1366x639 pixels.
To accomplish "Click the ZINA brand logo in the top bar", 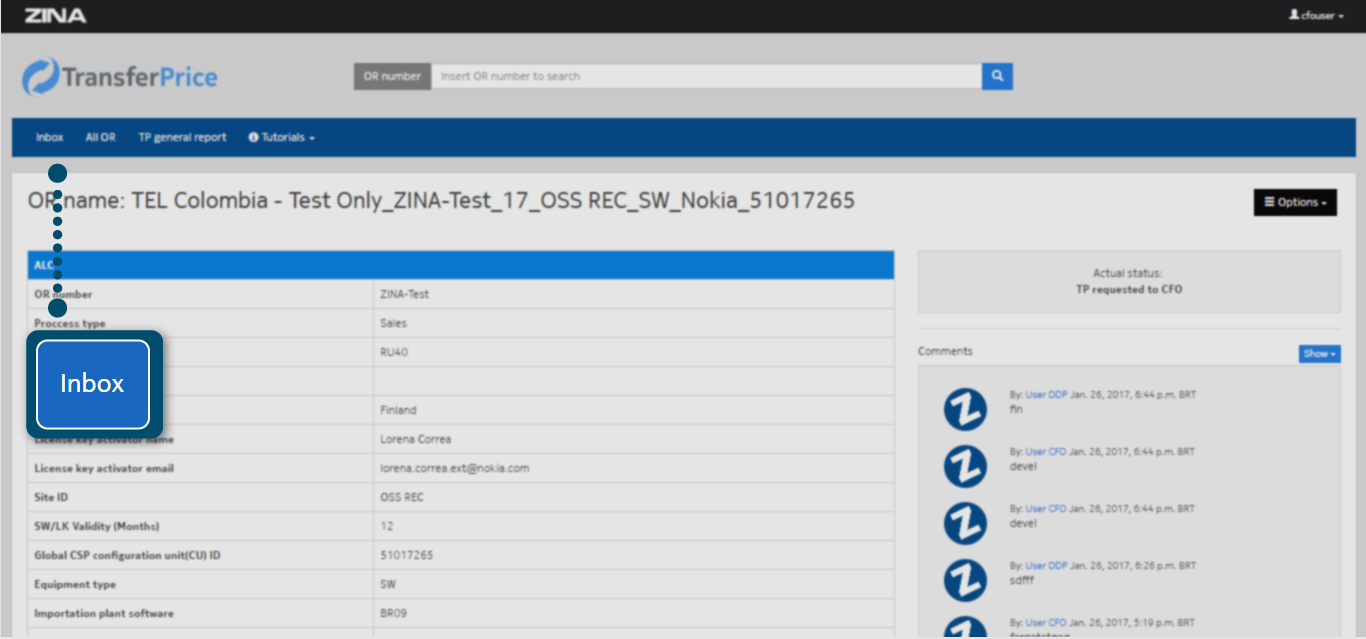I will 55,15.
